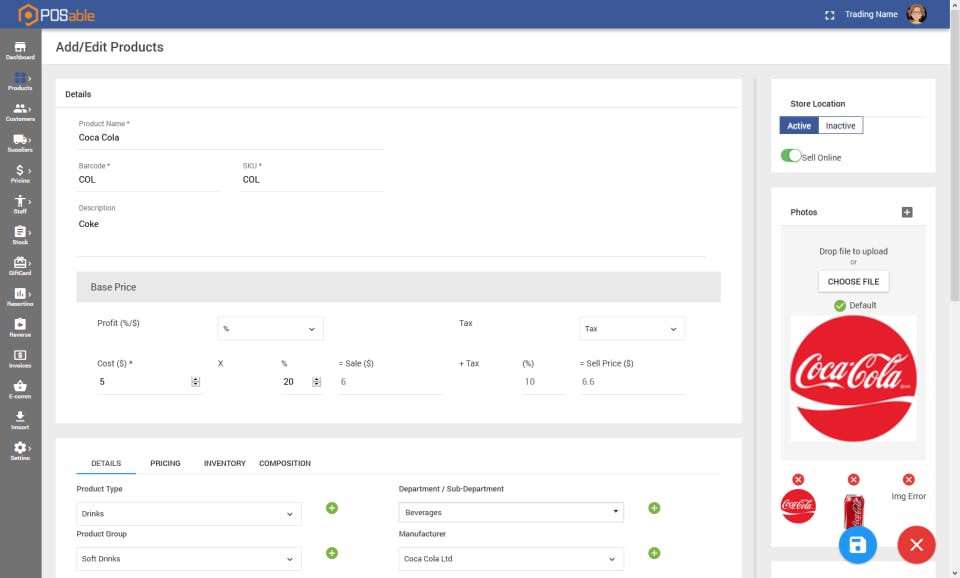Adjust the Cost ($) spinner arrows
This screenshot has height=578, width=960.
click(195, 381)
